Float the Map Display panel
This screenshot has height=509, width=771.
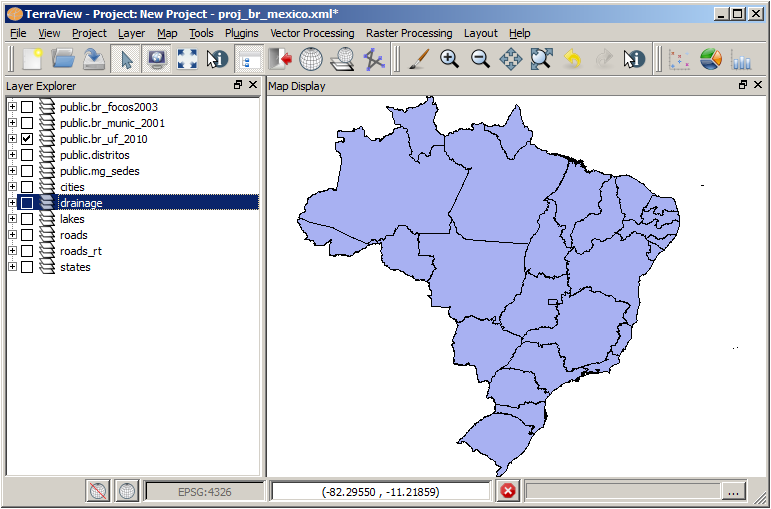[743, 85]
